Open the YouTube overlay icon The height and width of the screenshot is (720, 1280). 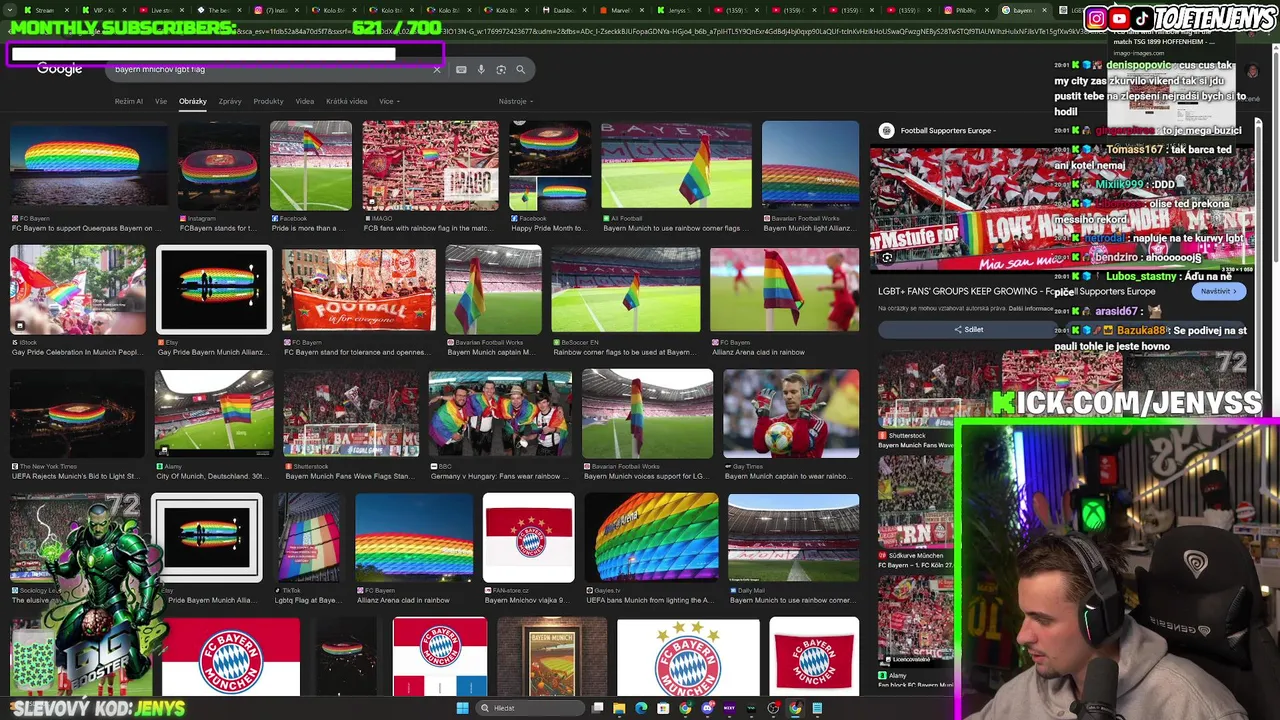pos(1119,18)
